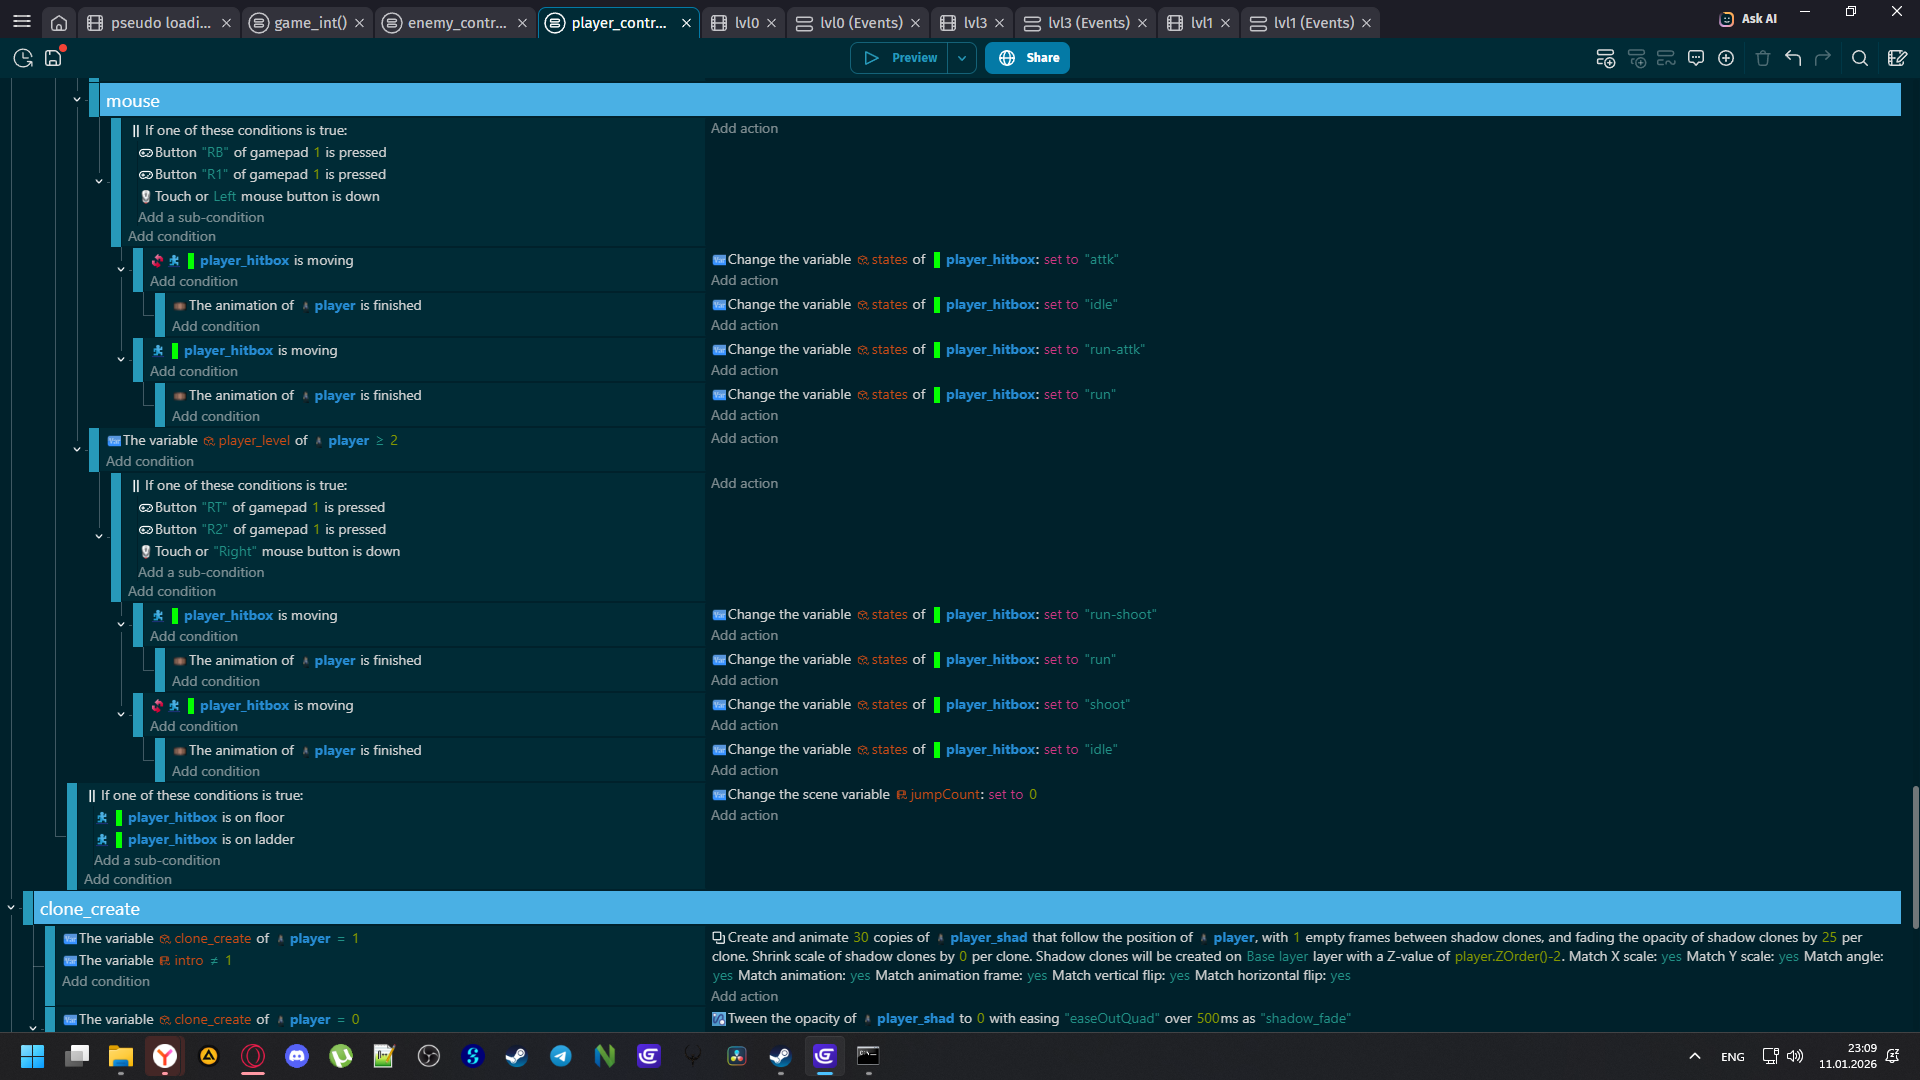1920x1080 pixels.
Task: Open the Preview dropdown arrow
Action: coord(962,58)
